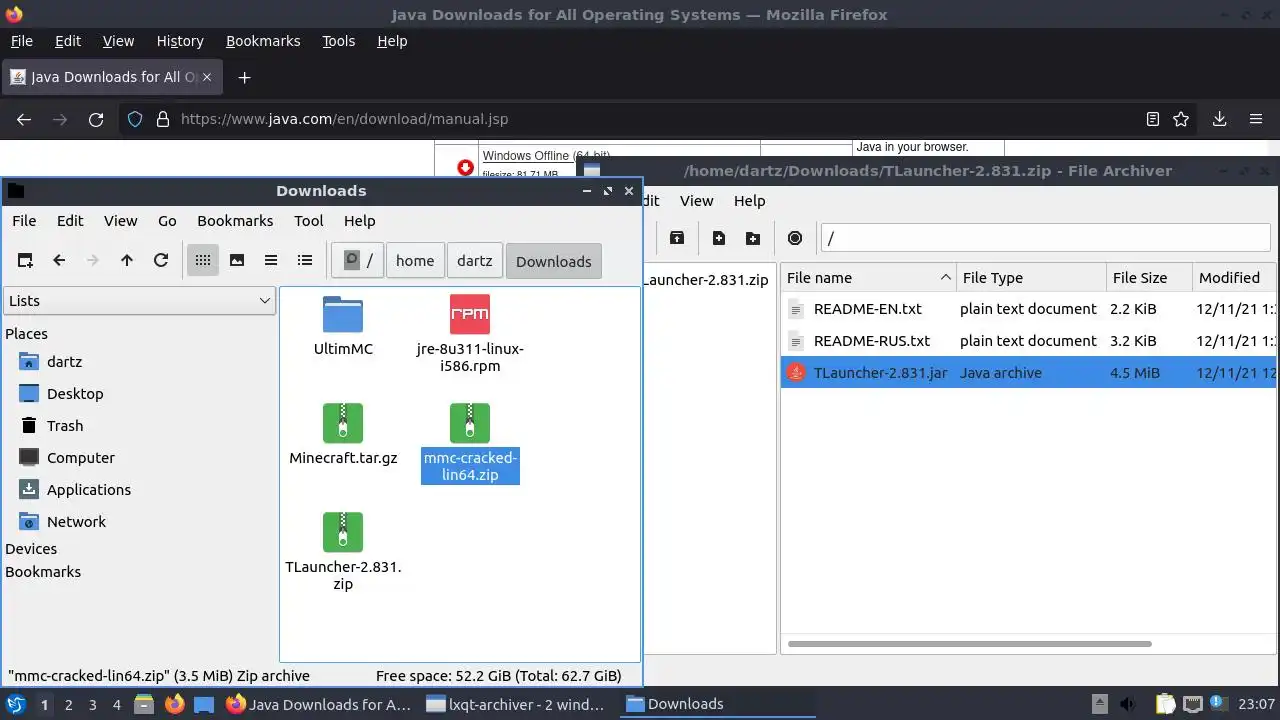The image size is (1280, 720).
Task: Click the root '/' path button
Action: pos(358,261)
